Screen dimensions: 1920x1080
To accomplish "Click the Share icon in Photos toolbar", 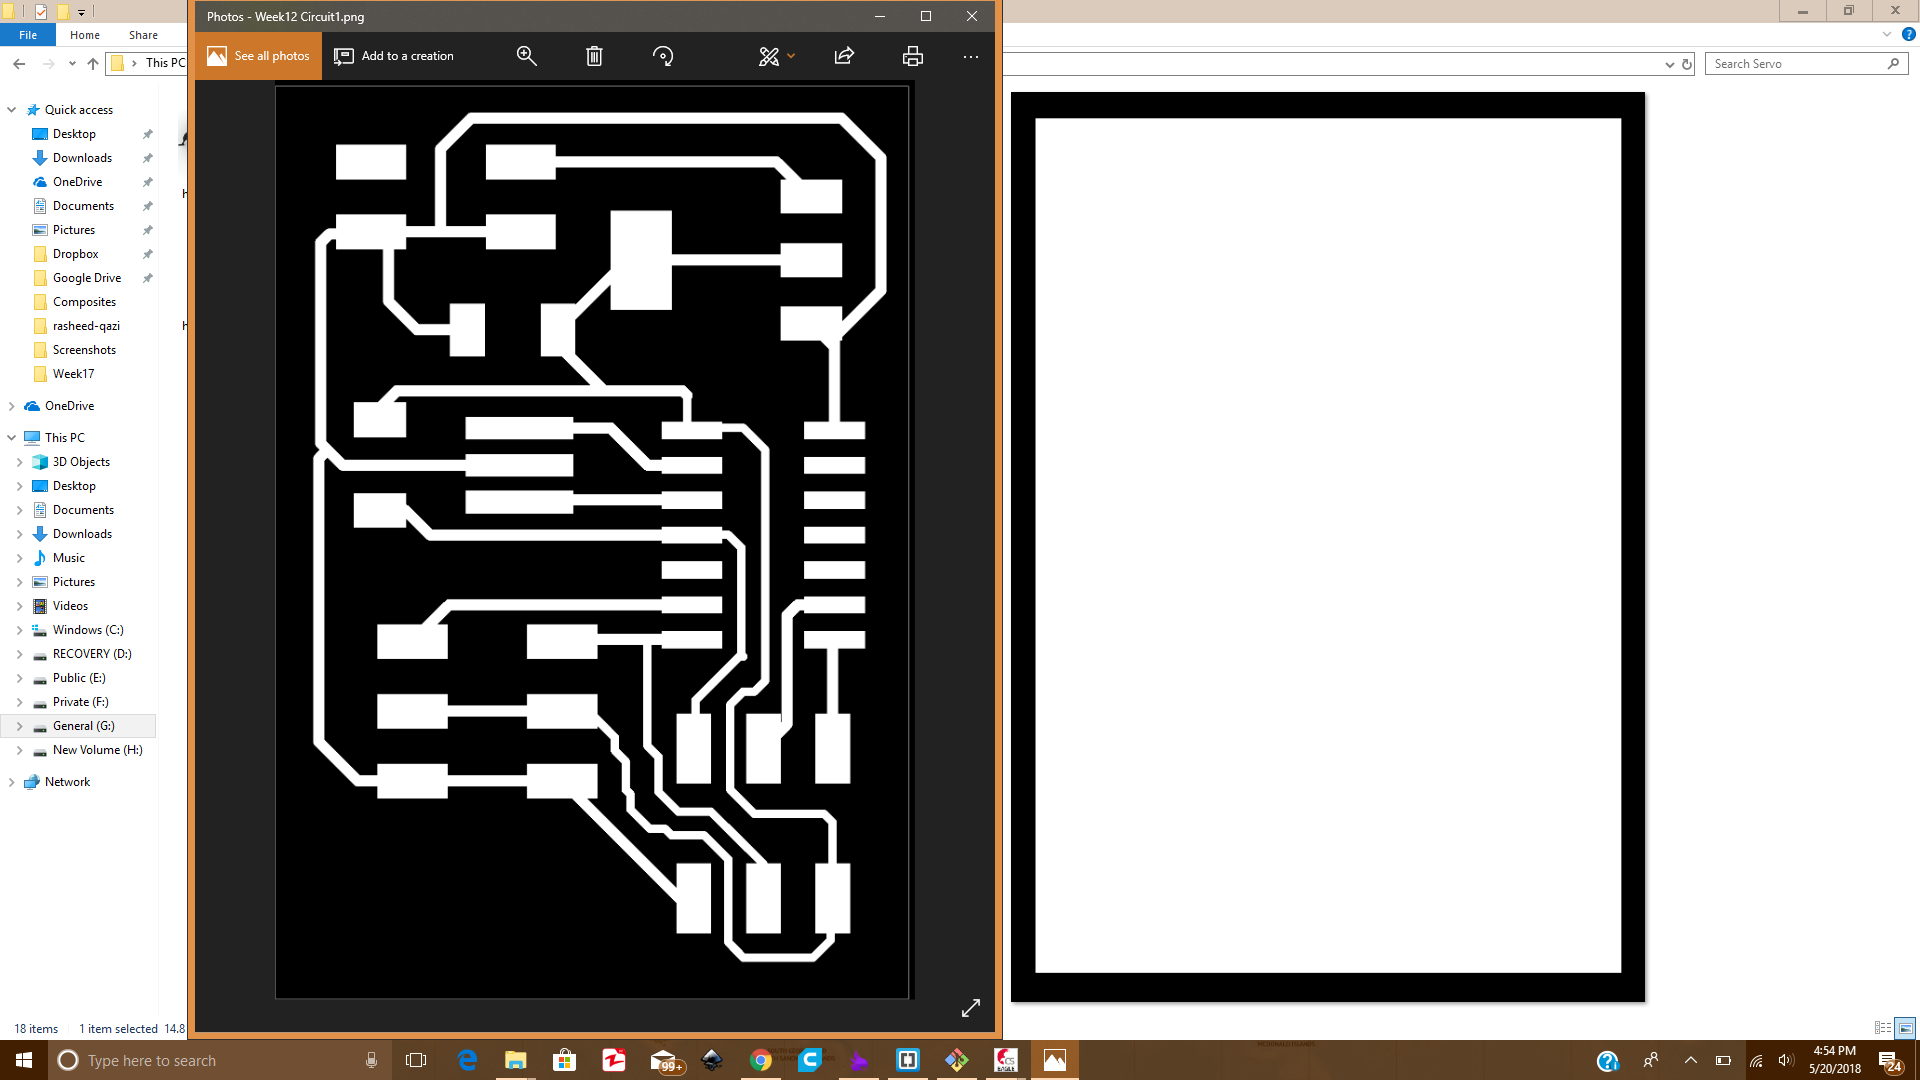I will click(x=844, y=56).
